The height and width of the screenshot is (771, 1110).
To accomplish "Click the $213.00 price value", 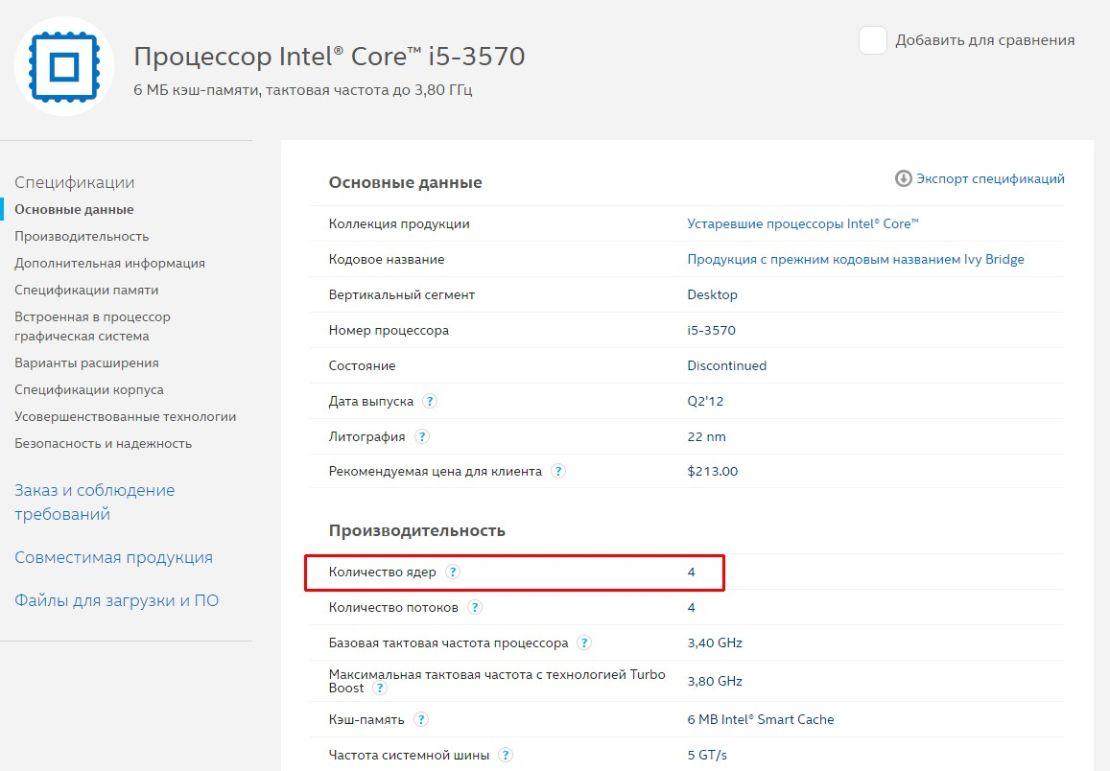I will [x=712, y=471].
